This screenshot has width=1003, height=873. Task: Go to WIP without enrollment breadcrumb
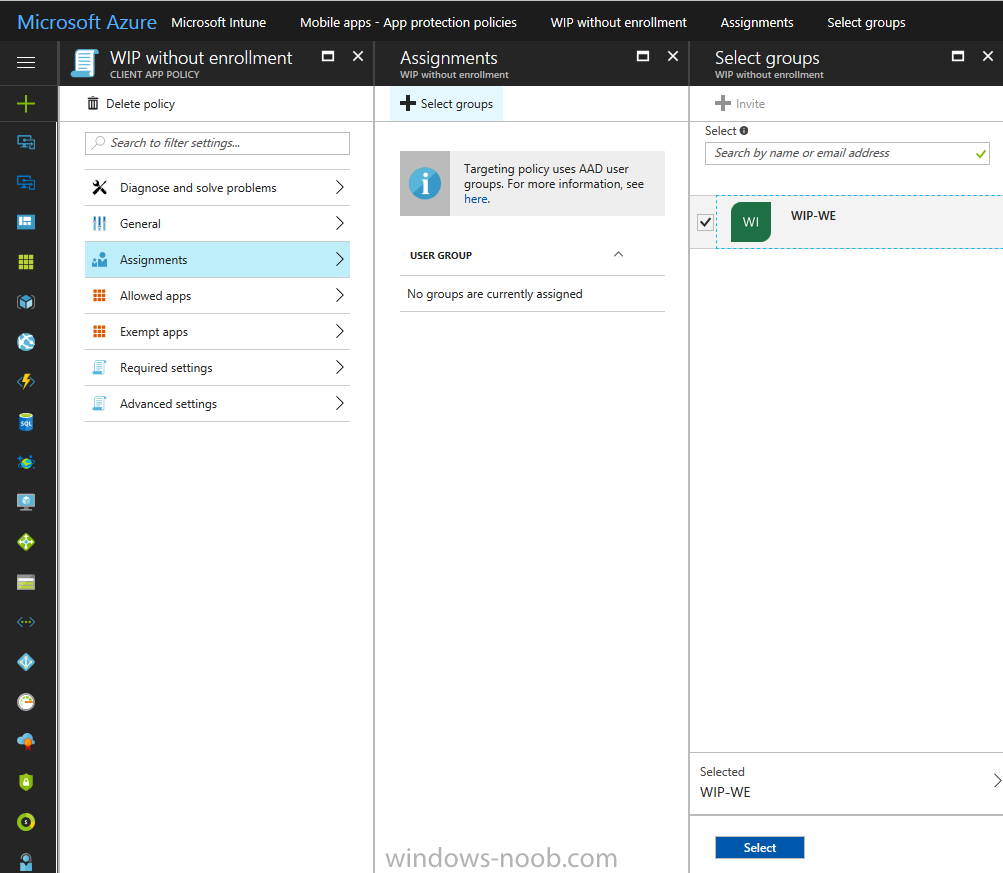[x=618, y=22]
